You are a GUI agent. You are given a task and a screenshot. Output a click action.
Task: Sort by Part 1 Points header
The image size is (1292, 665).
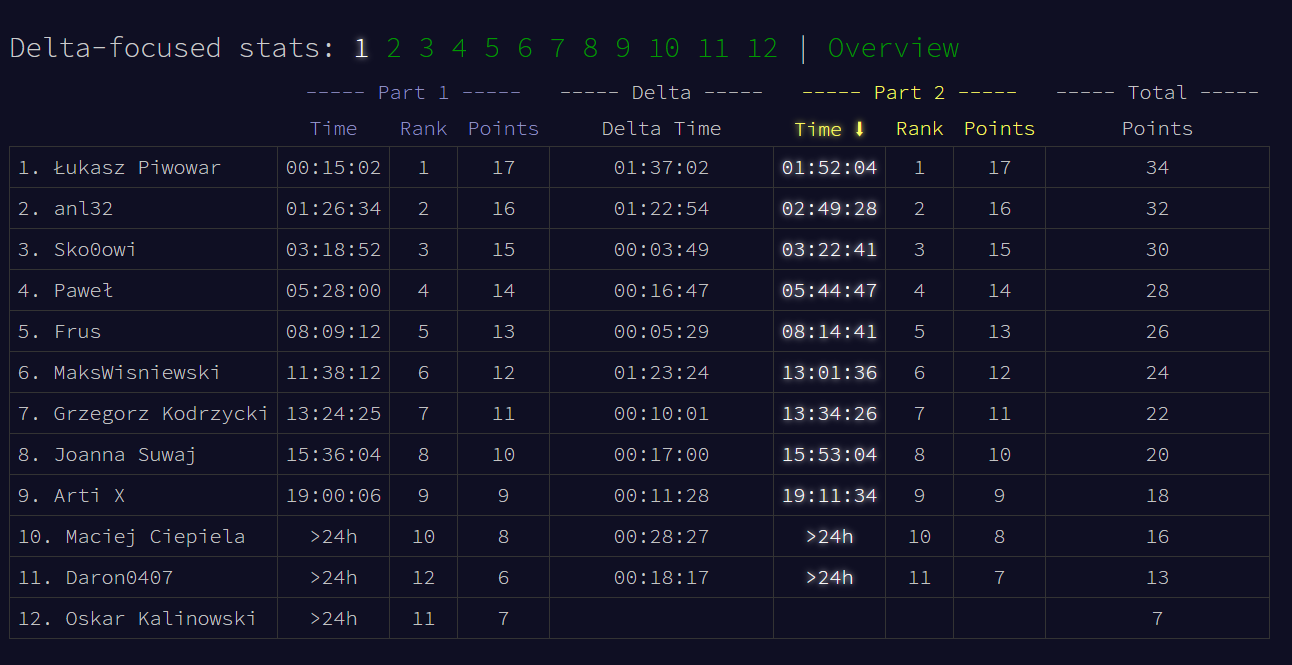click(503, 129)
